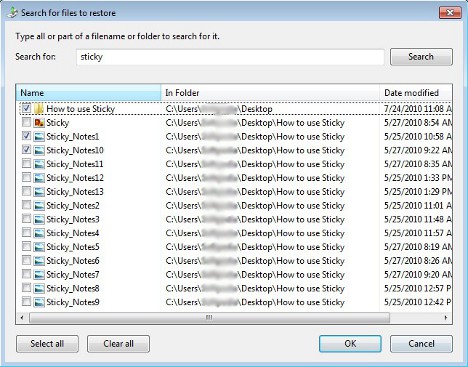Select the file name Sticky_Notes5
This screenshot has width=468, height=367.
tap(73, 247)
